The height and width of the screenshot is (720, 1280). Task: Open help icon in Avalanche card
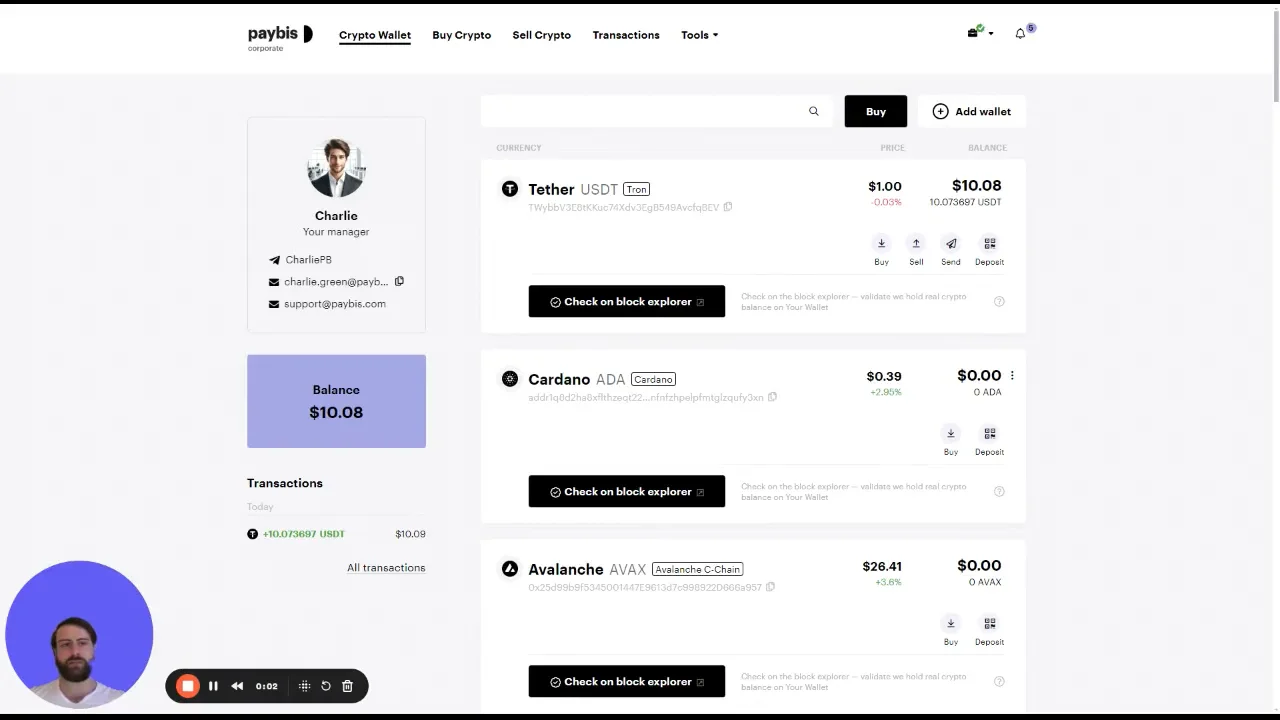[999, 681]
